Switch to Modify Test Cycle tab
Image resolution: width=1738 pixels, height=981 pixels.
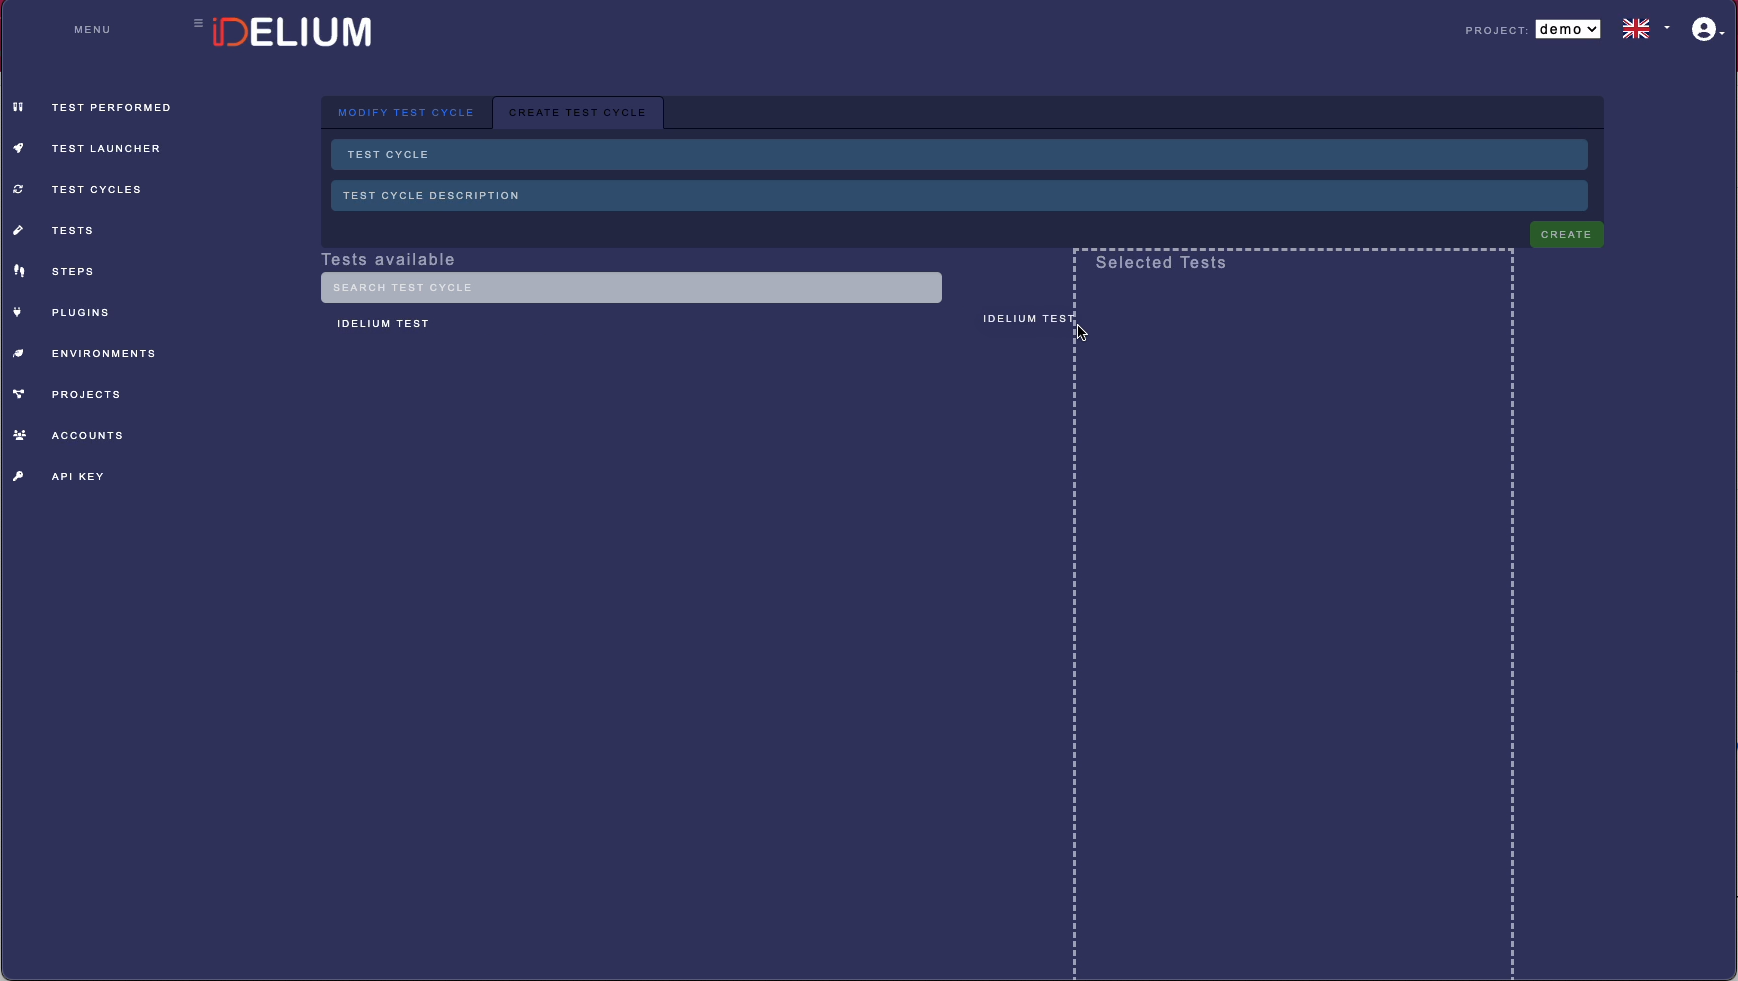(x=406, y=113)
